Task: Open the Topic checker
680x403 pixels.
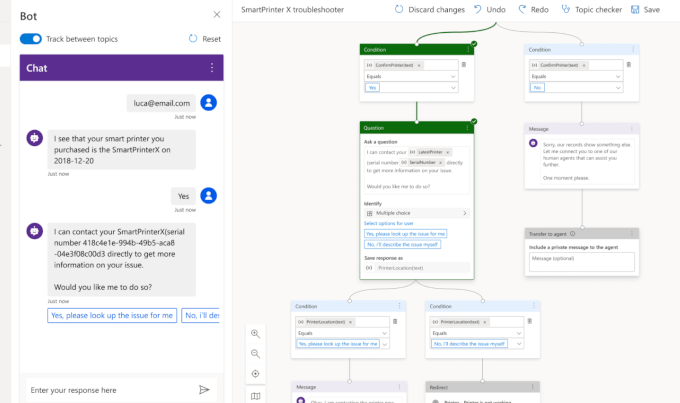Action: tap(592, 10)
